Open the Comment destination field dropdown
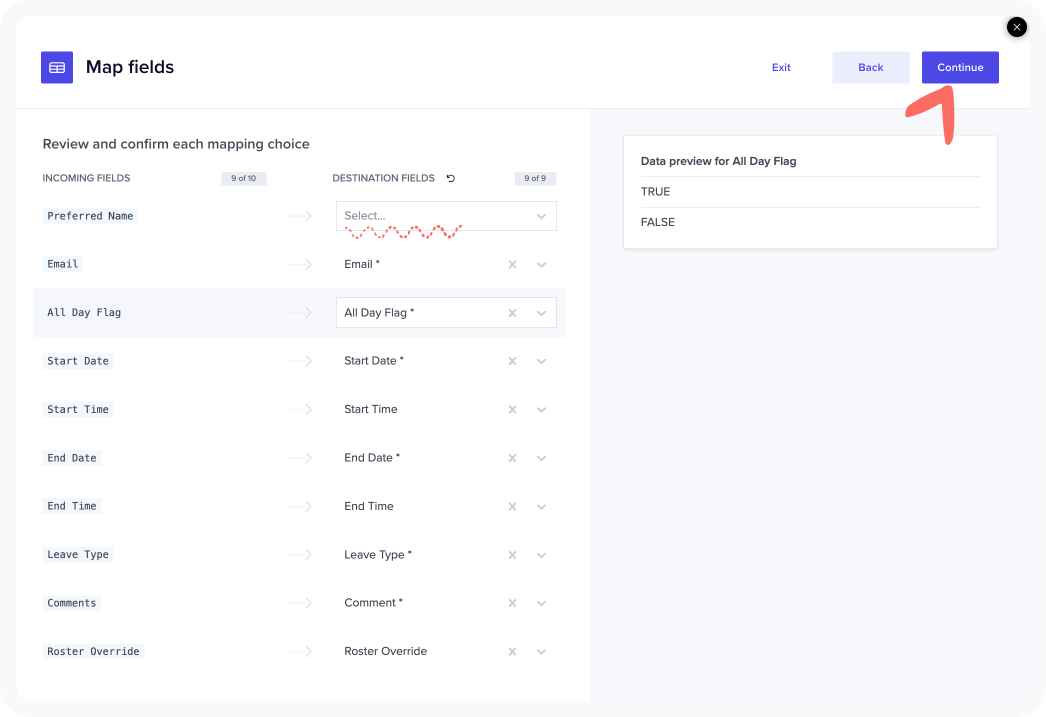1046x717 pixels. [541, 603]
